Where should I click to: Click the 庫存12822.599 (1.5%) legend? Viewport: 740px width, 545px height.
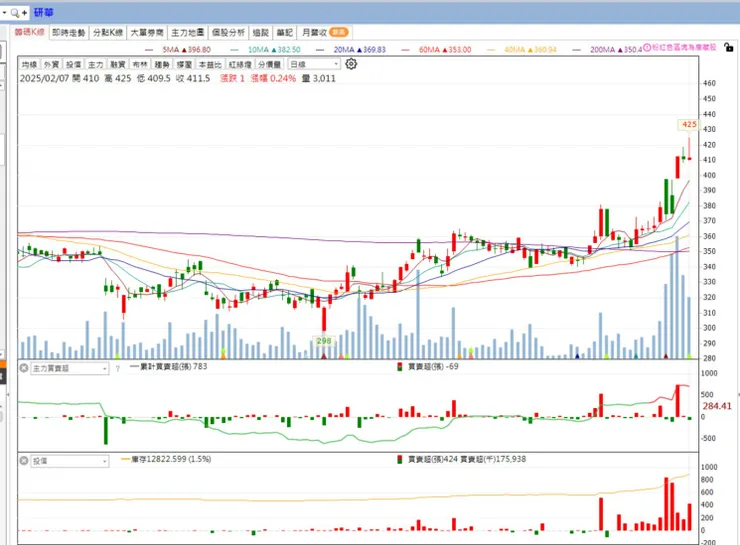(166, 459)
